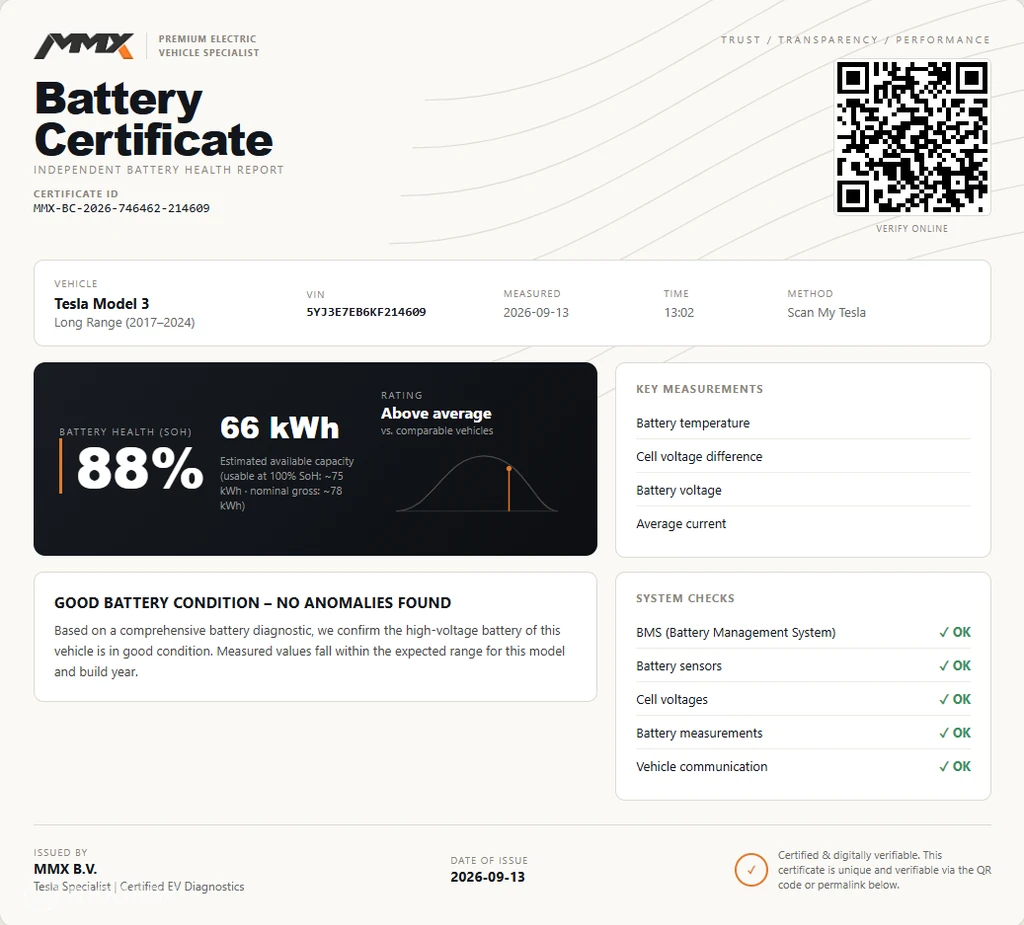Click the Tesla Model 3 vehicle name
The width and height of the screenshot is (1024, 925).
point(102,304)
